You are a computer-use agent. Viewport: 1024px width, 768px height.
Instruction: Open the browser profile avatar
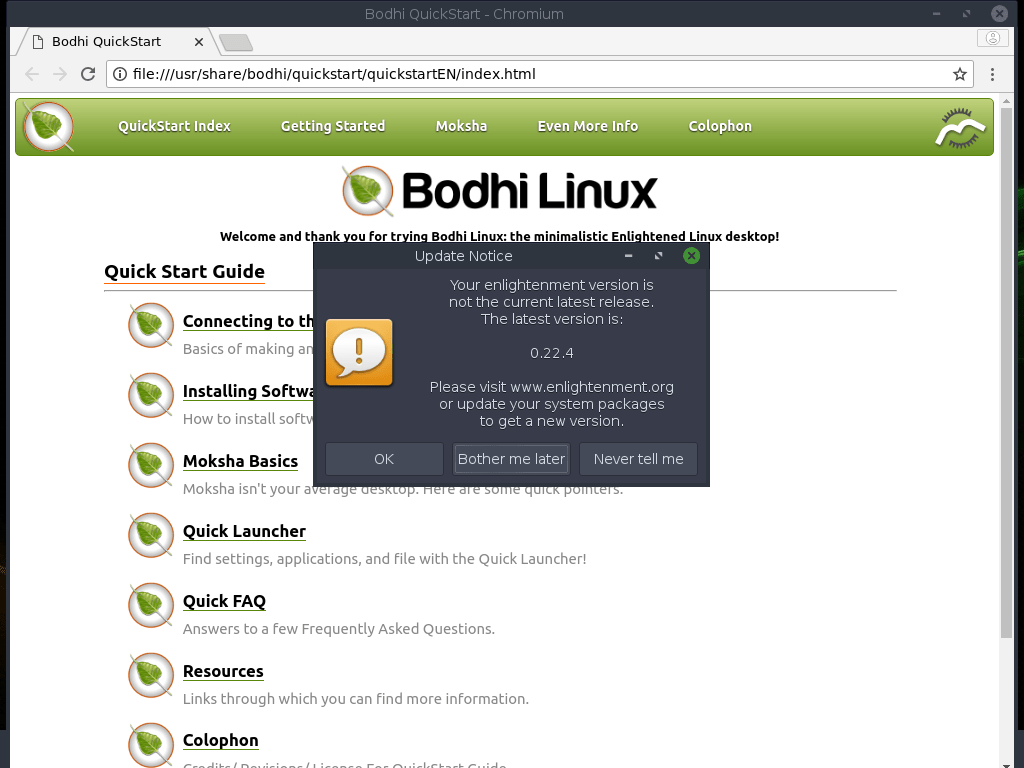992,36
